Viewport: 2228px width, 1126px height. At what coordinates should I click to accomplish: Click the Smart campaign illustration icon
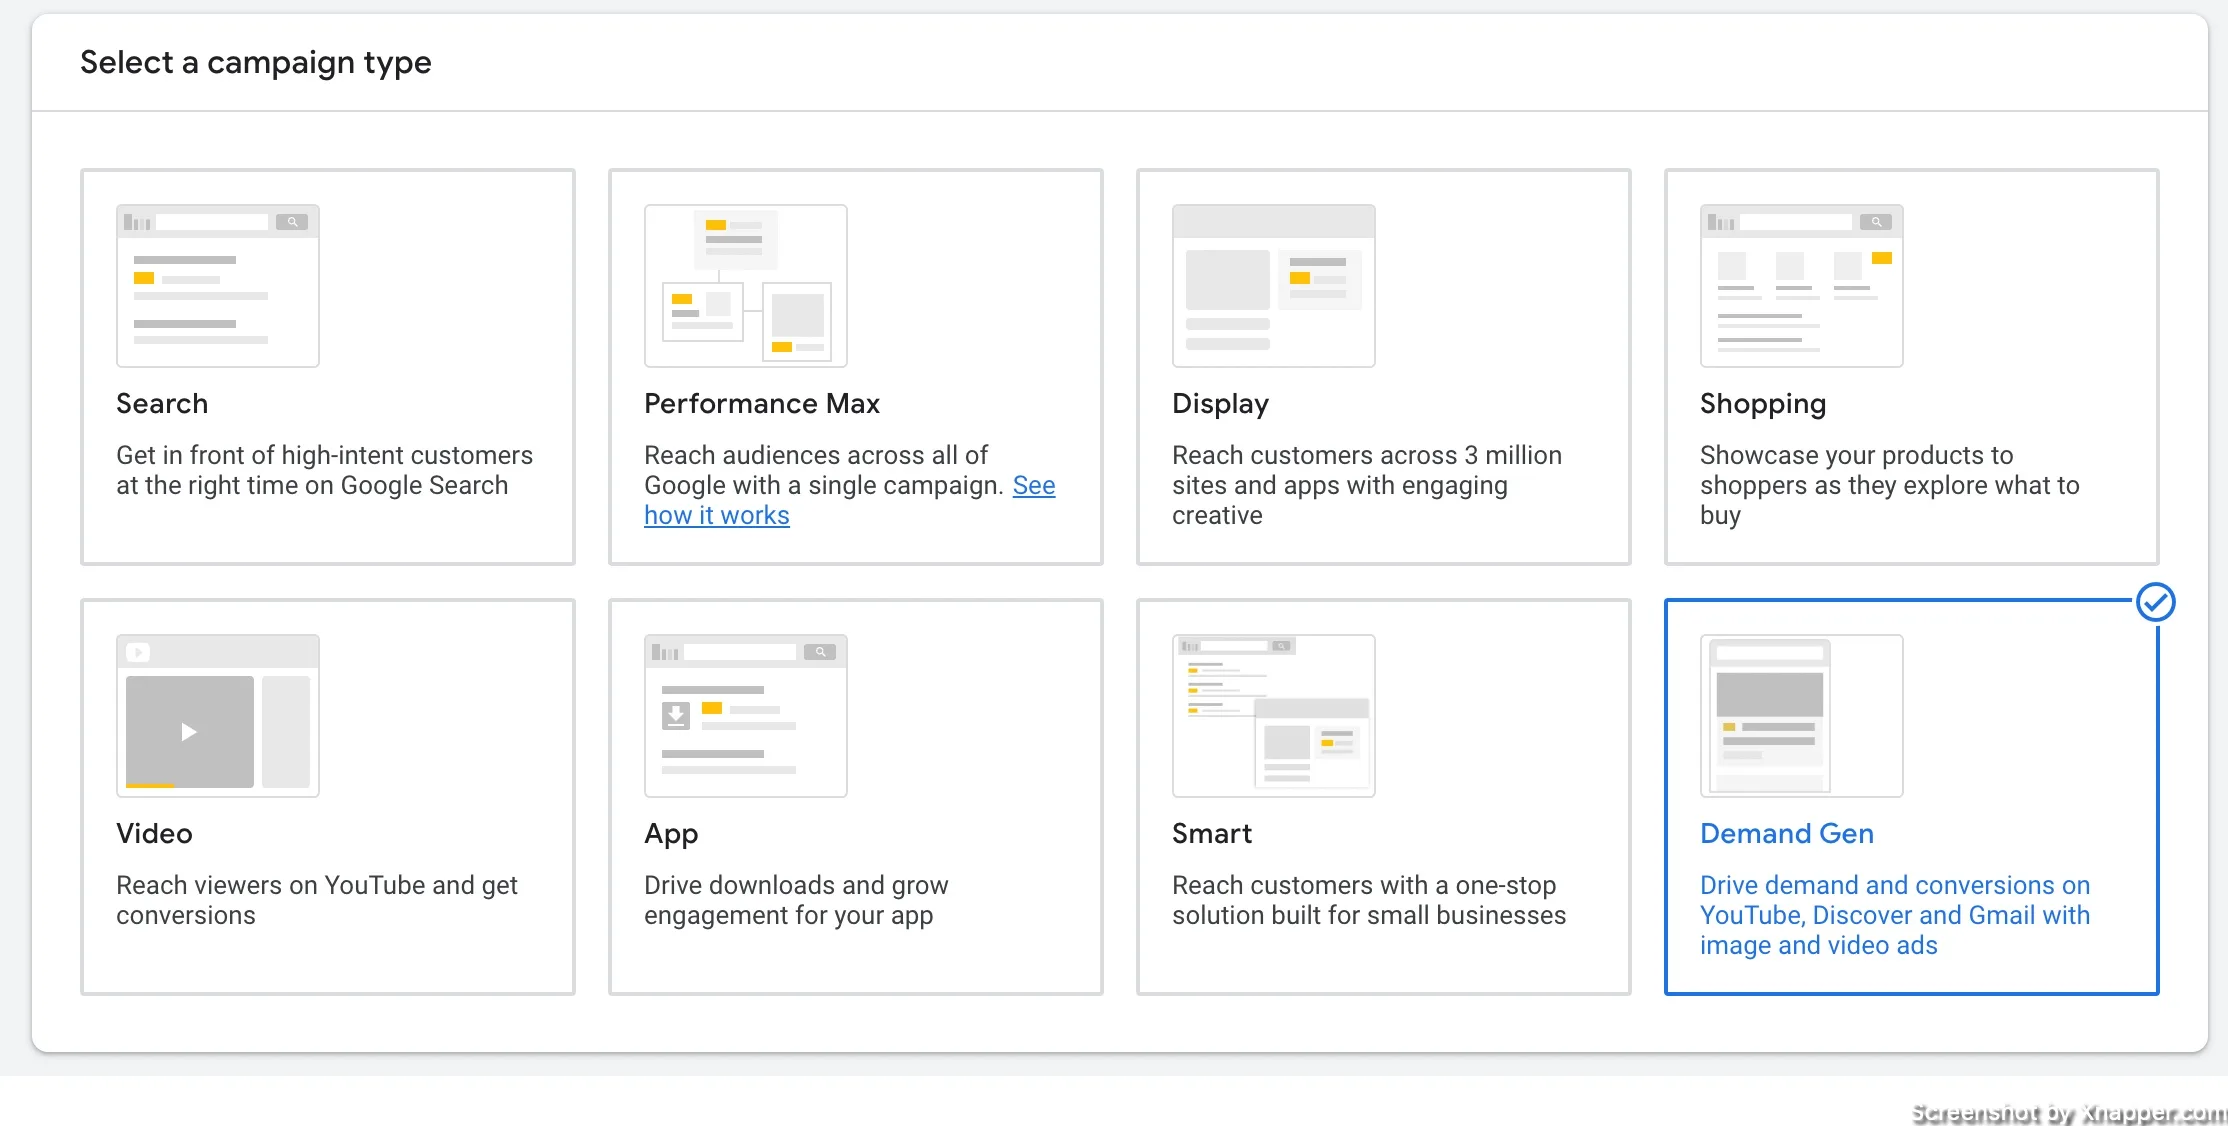pyautogui.click(x=1274, y=716)
